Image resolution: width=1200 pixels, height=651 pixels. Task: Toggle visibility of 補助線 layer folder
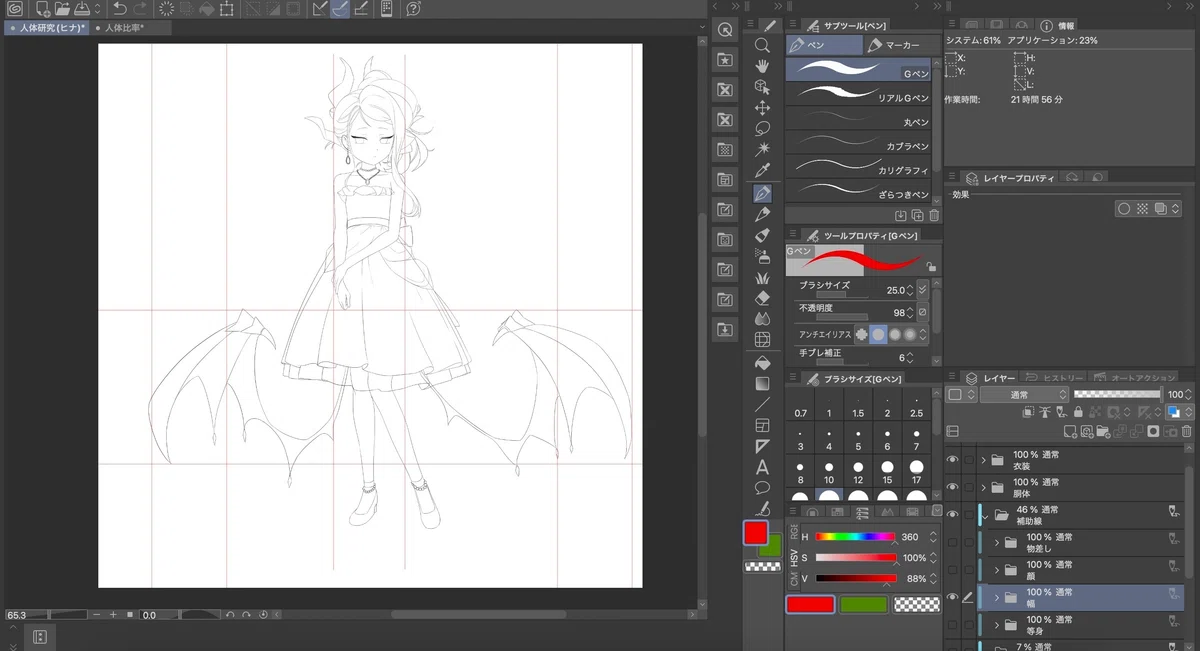[x=952, y=515]
